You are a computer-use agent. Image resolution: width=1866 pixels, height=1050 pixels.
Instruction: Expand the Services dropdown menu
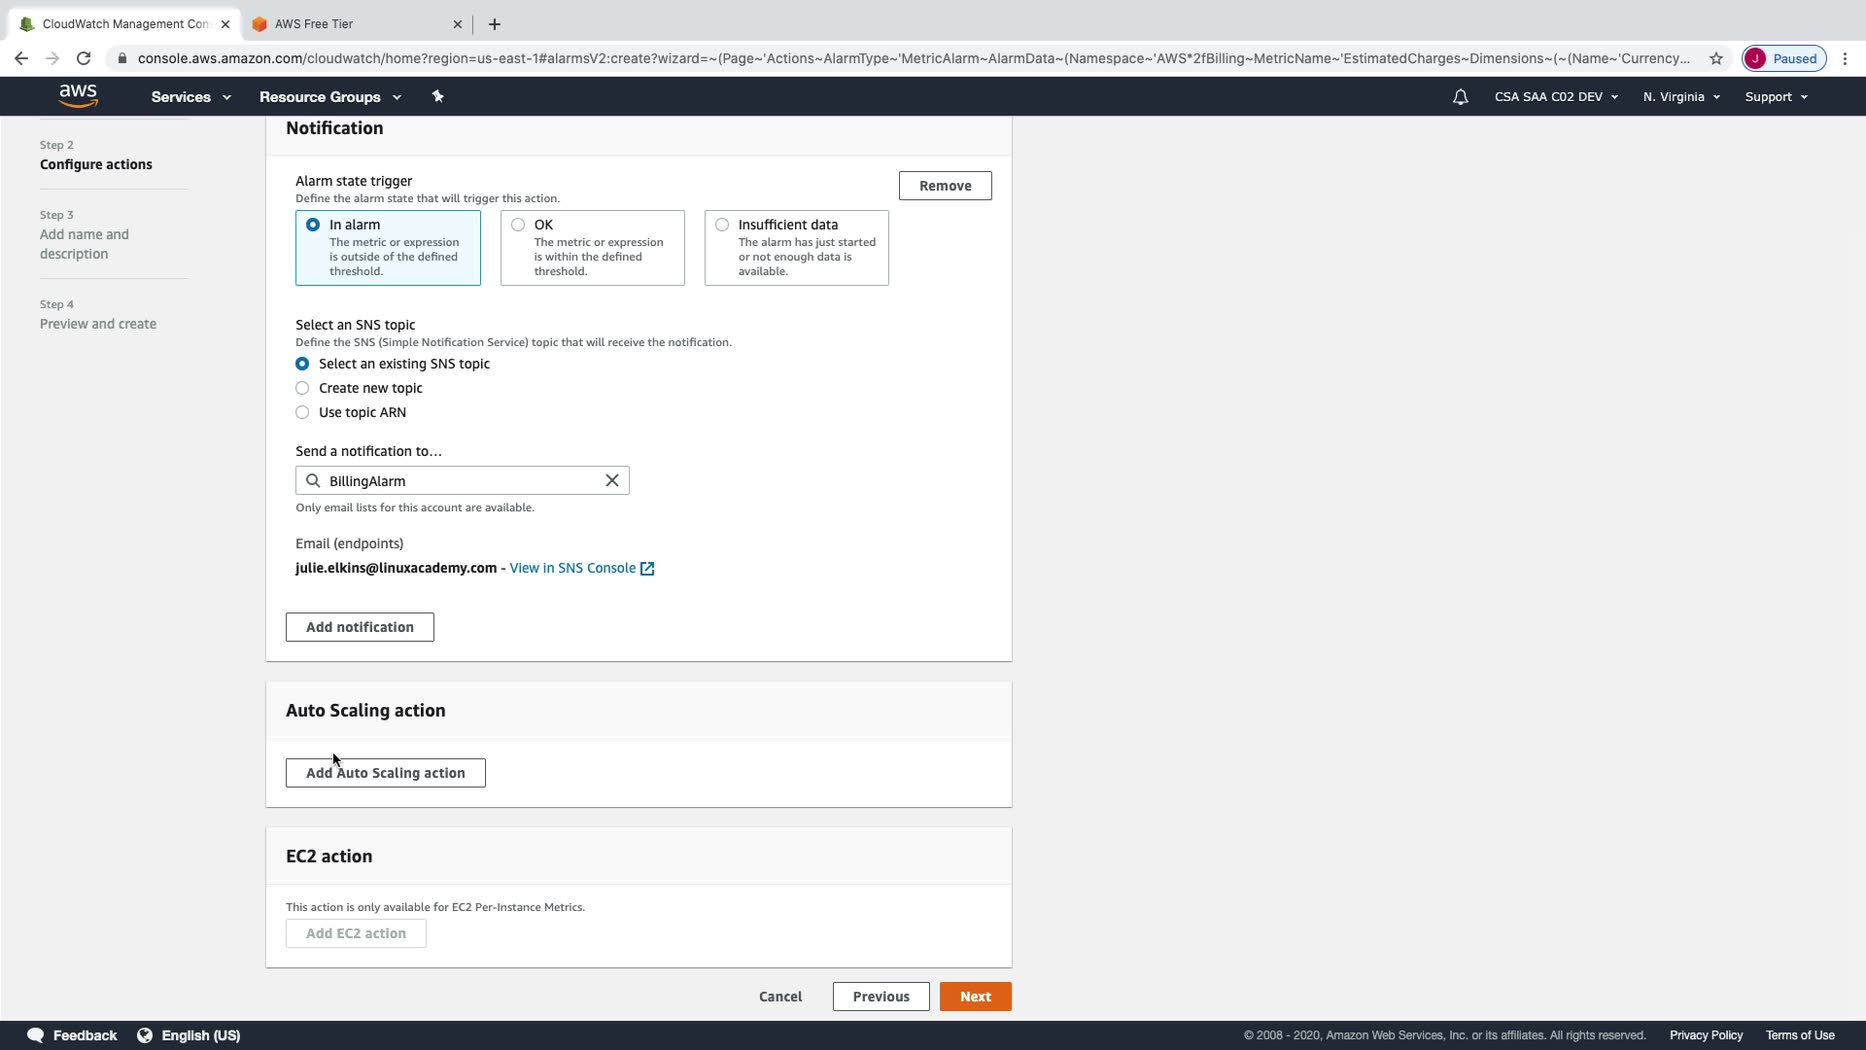(191, 97)
